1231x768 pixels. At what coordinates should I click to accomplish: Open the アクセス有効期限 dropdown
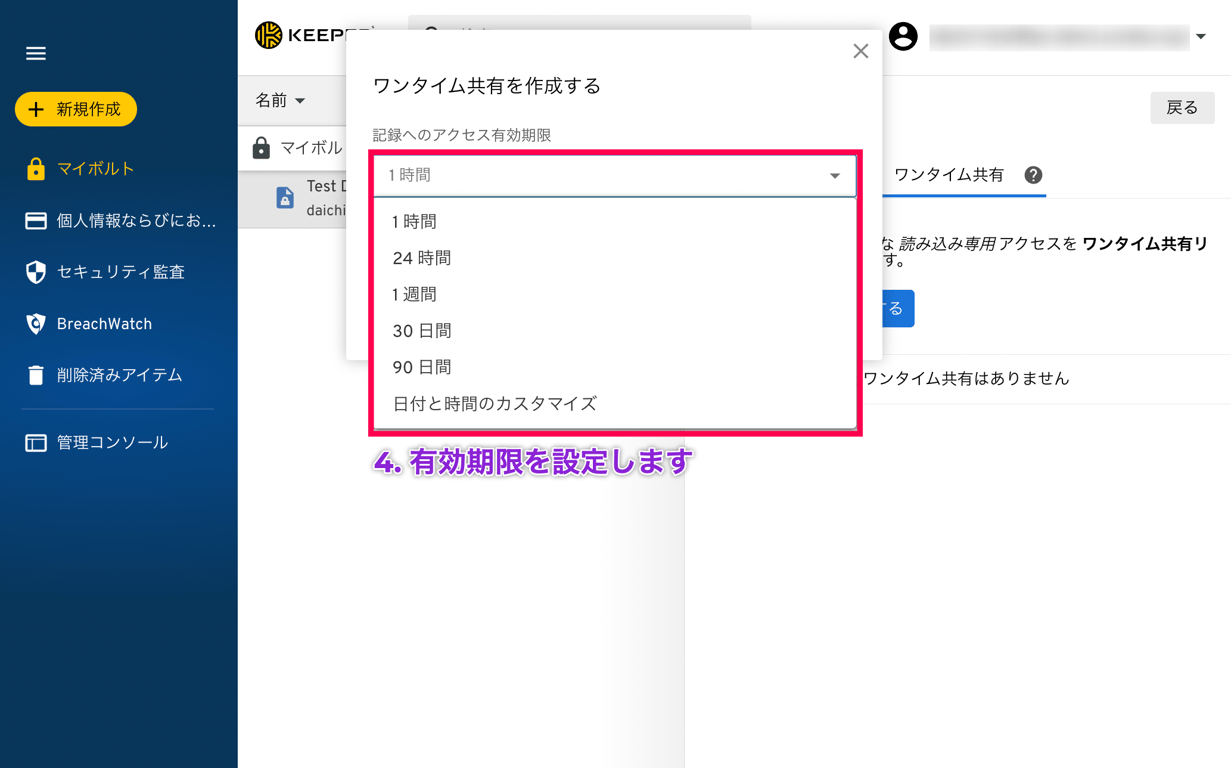[x=614, y=174]
